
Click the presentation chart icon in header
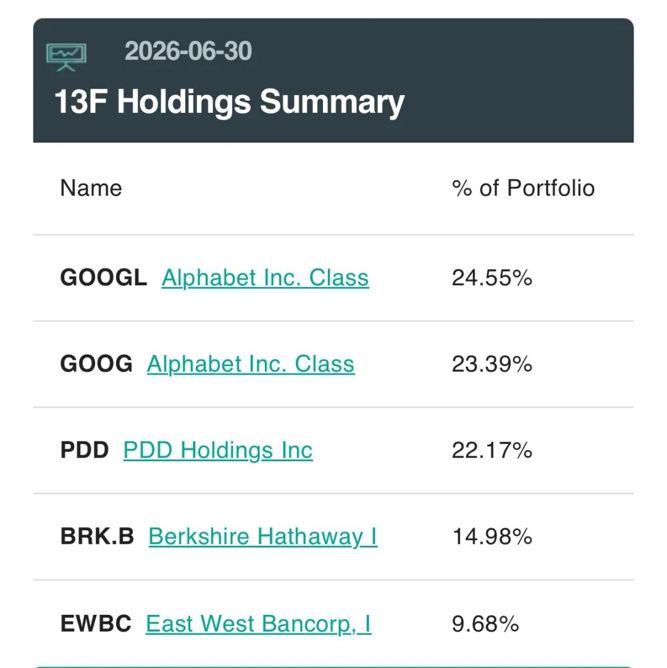coord(66,57)
